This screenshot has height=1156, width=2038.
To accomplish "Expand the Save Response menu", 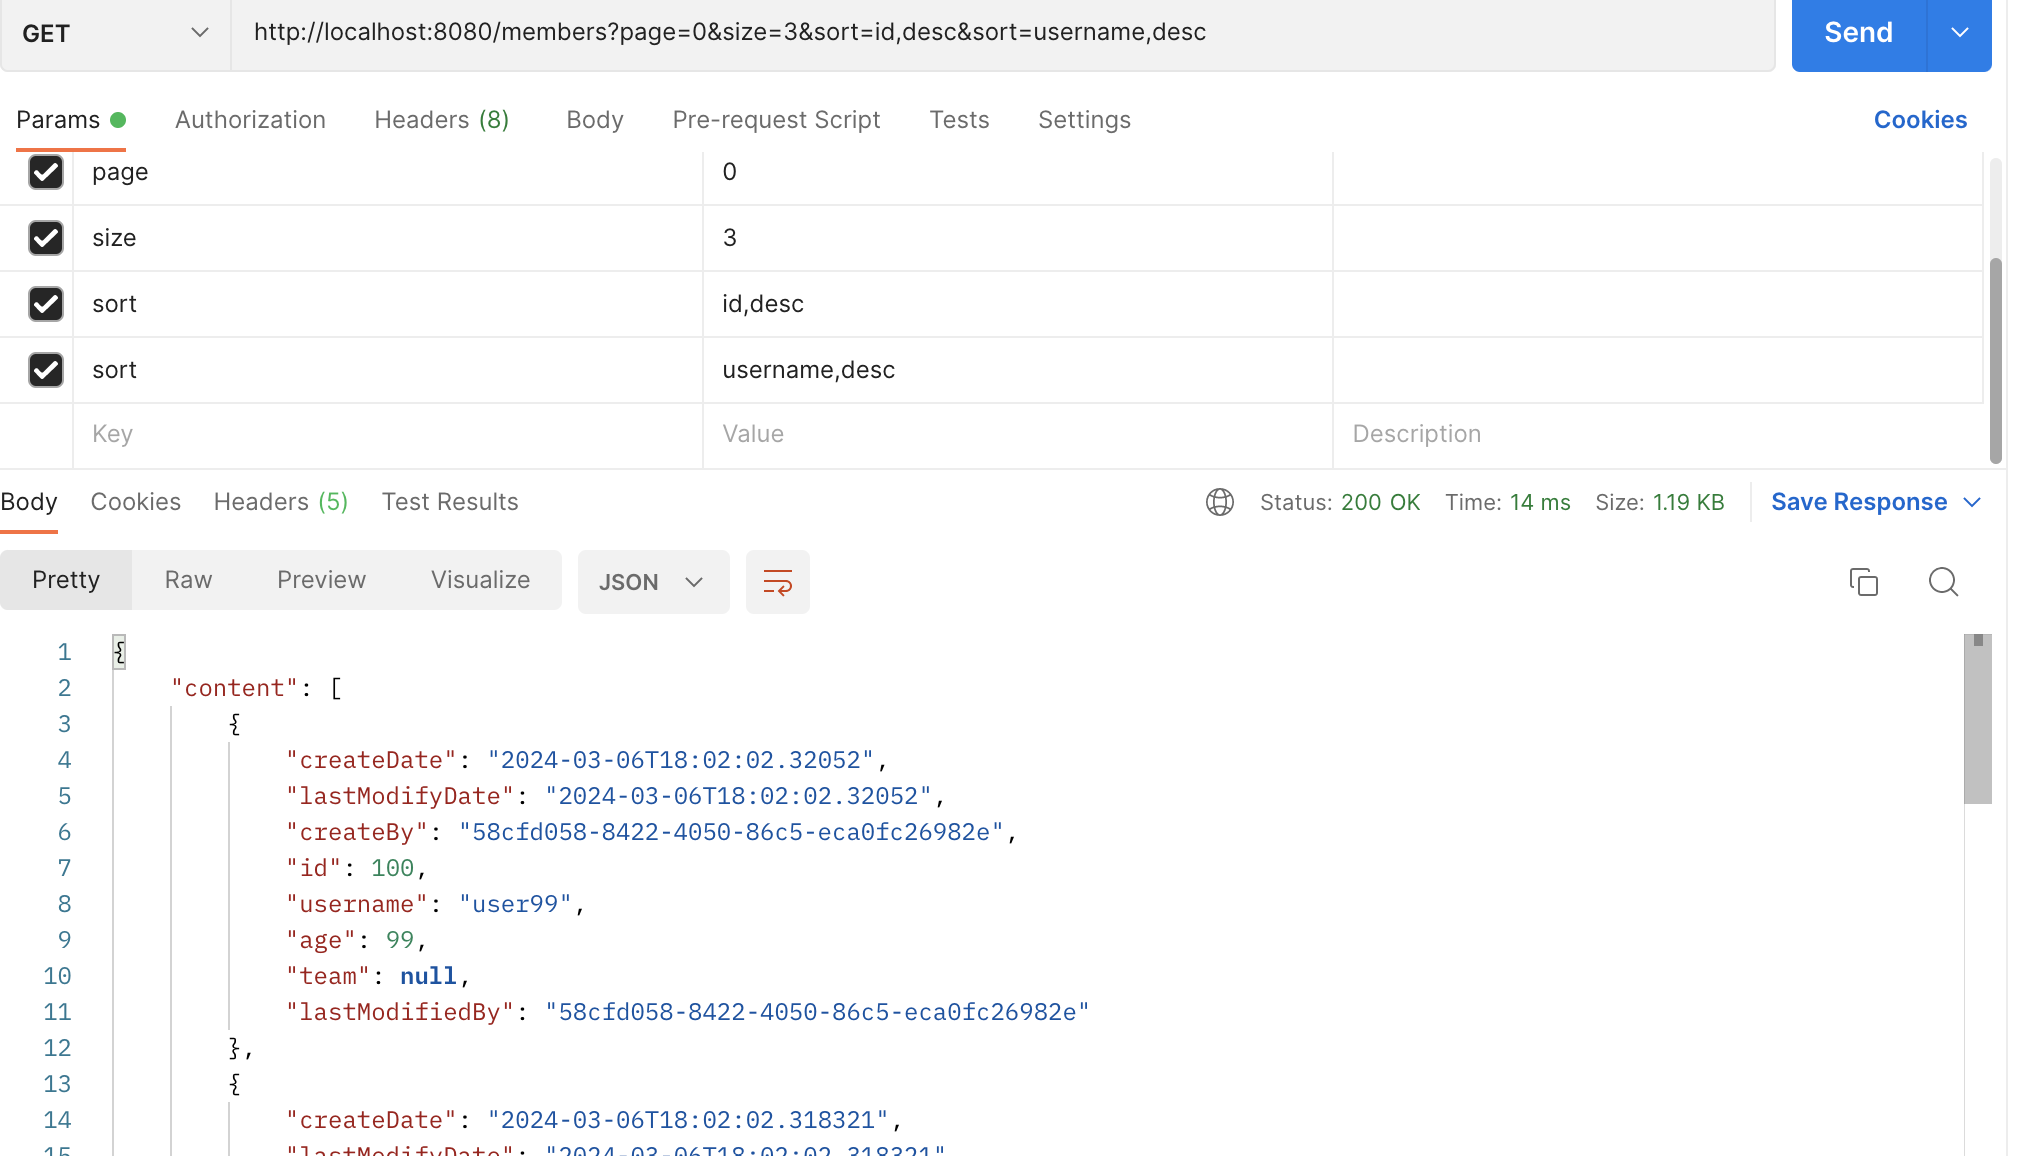I will pyautogui.click(x=1875, y=502).
